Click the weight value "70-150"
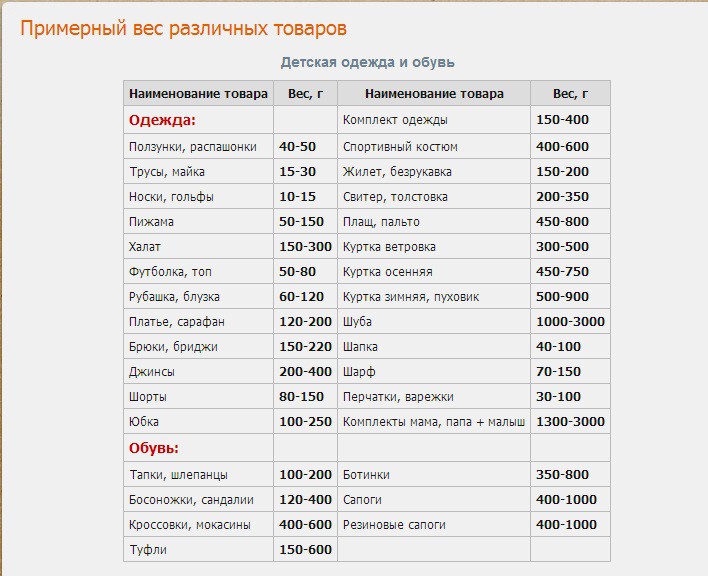The image size is (708, 576). pos(558,372)
